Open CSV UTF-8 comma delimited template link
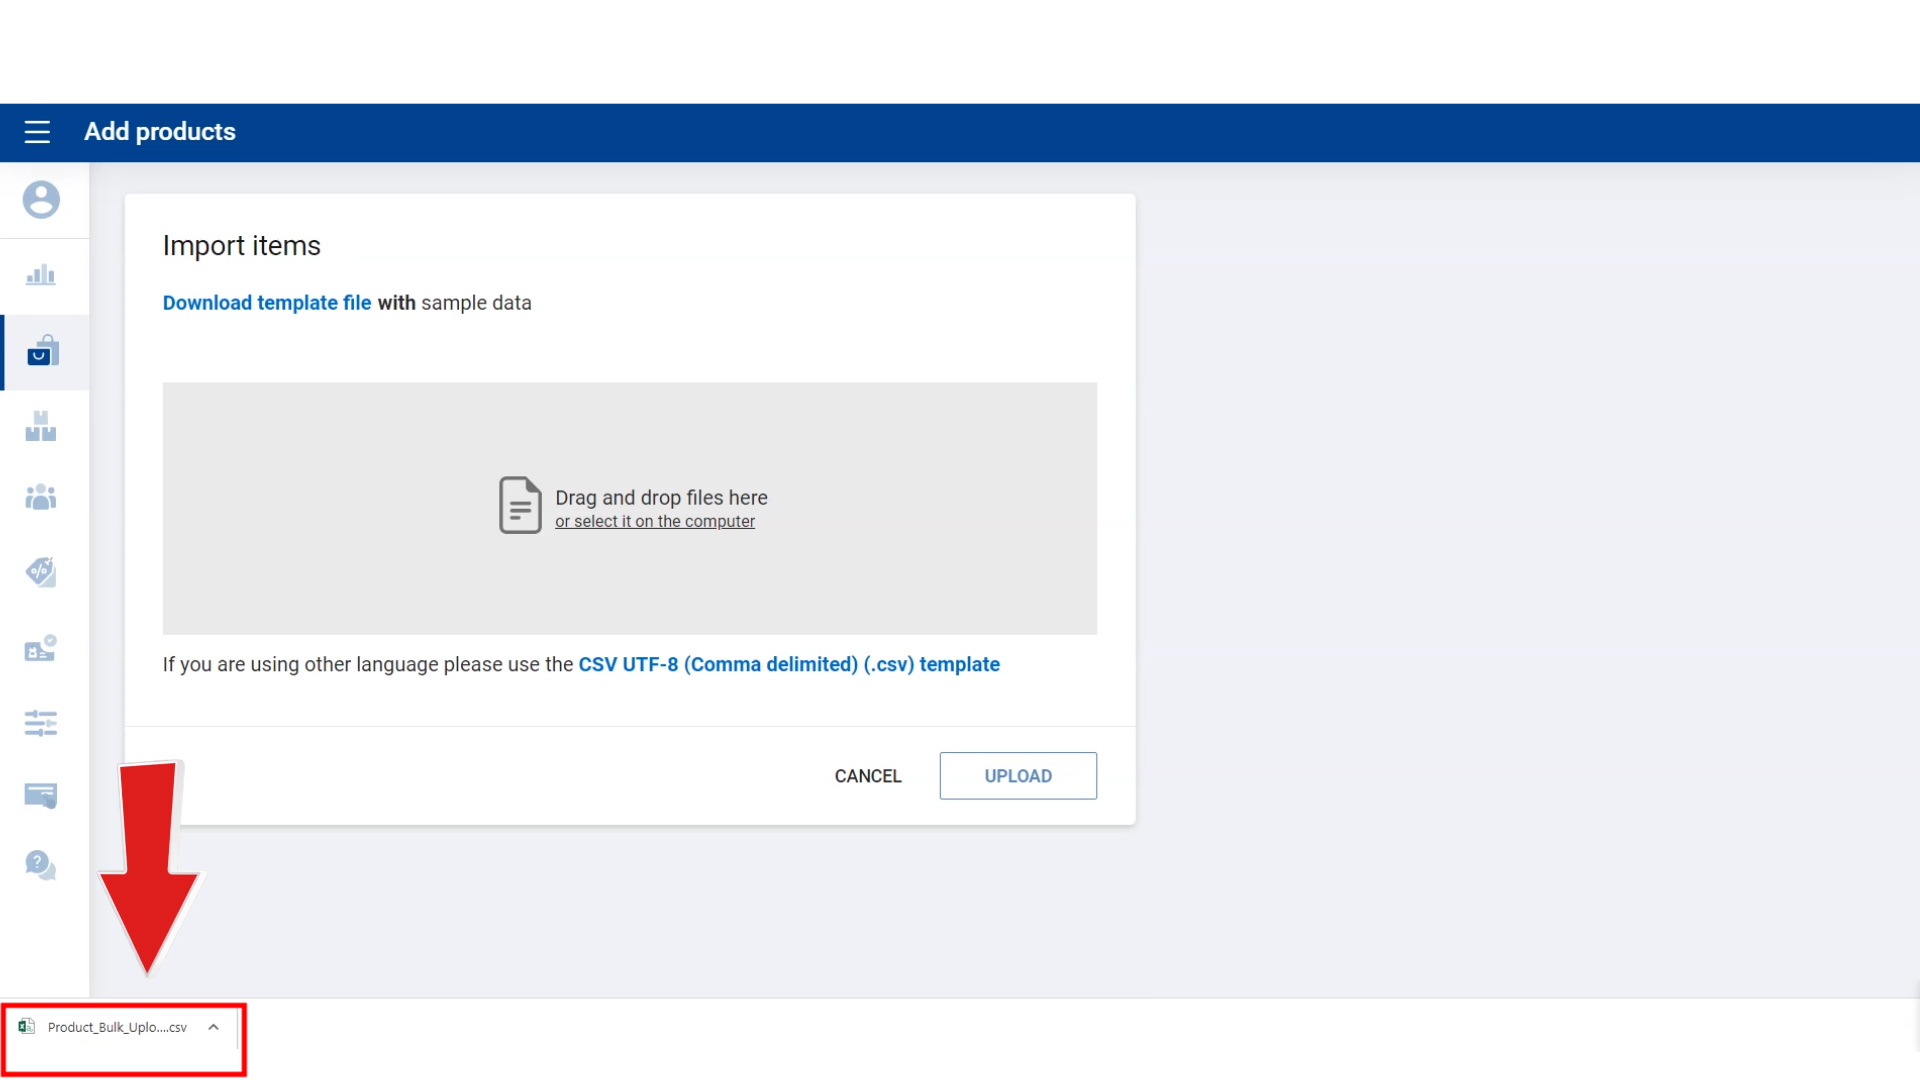Image resolution: width=1920 pixels, height=1080 pixels. (789, 665)
